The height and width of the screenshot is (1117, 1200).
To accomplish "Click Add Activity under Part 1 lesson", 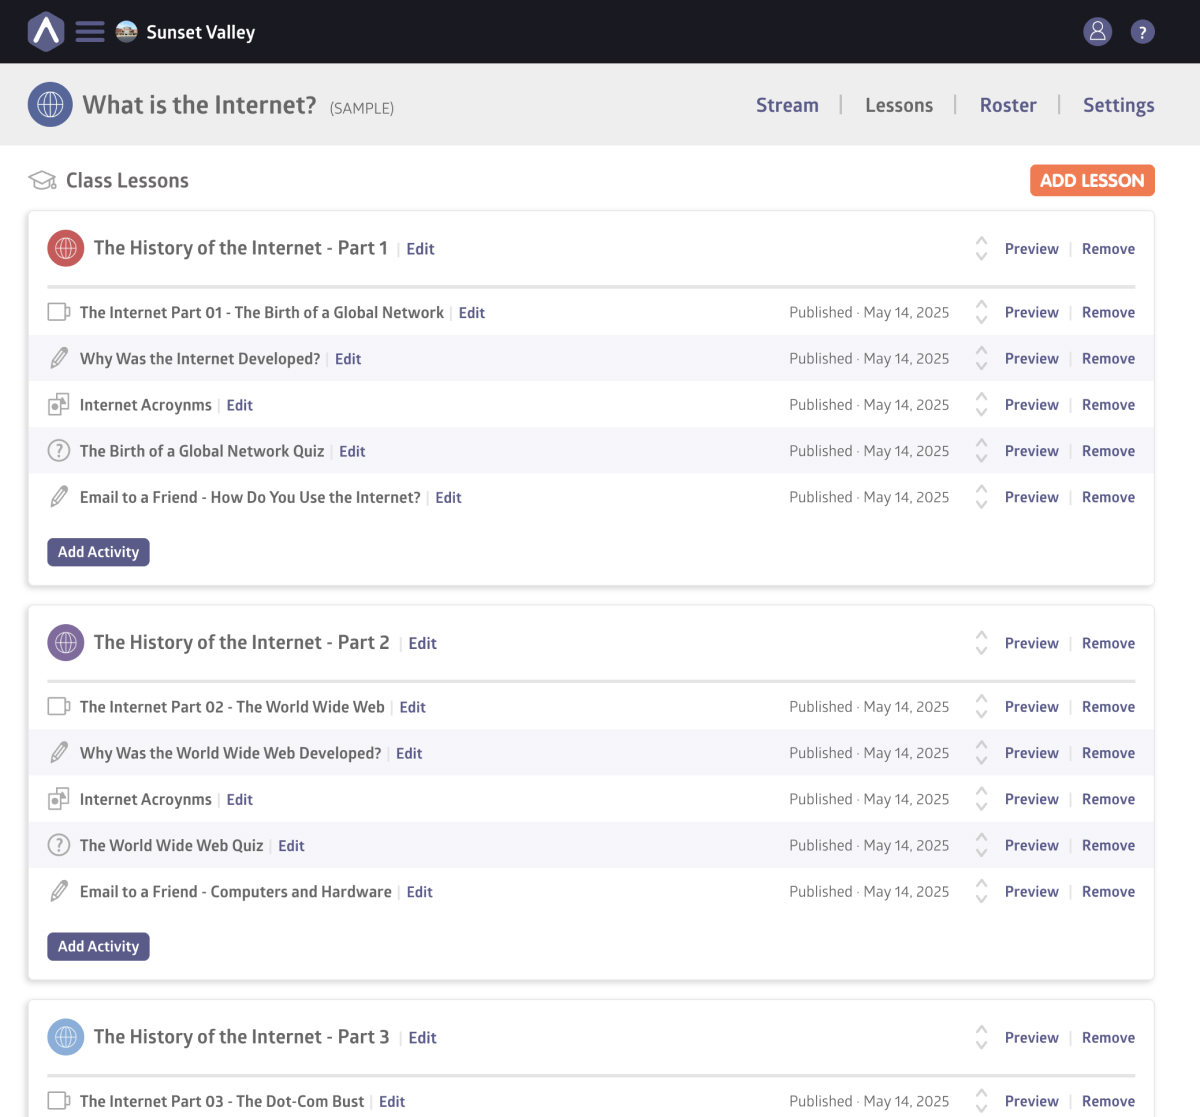I will coord(98,552).
